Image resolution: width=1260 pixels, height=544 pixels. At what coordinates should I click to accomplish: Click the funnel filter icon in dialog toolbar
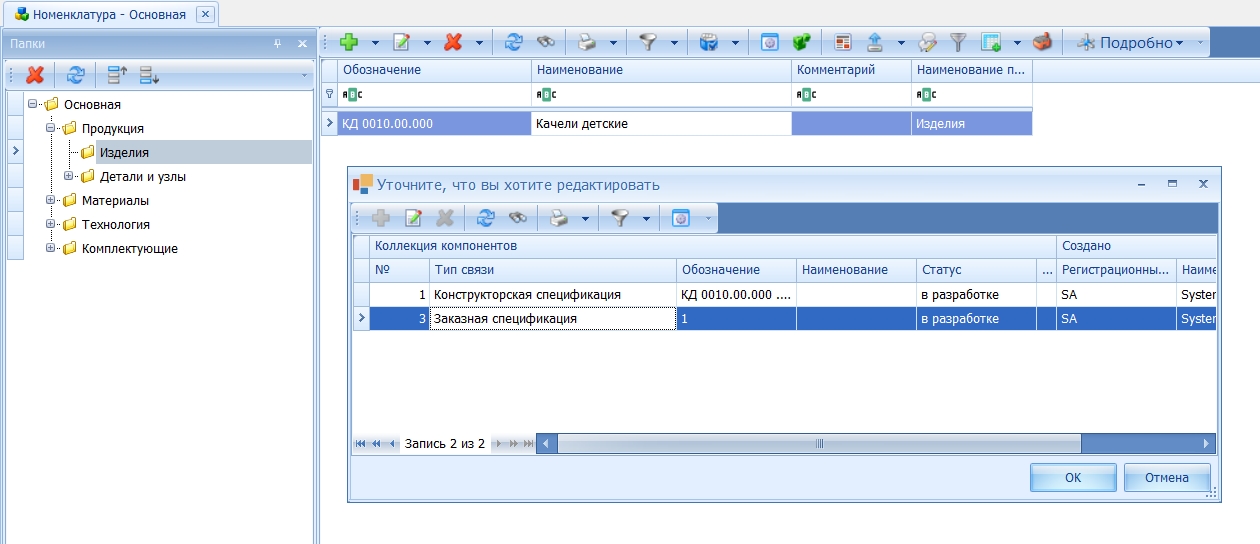(621, 217)
